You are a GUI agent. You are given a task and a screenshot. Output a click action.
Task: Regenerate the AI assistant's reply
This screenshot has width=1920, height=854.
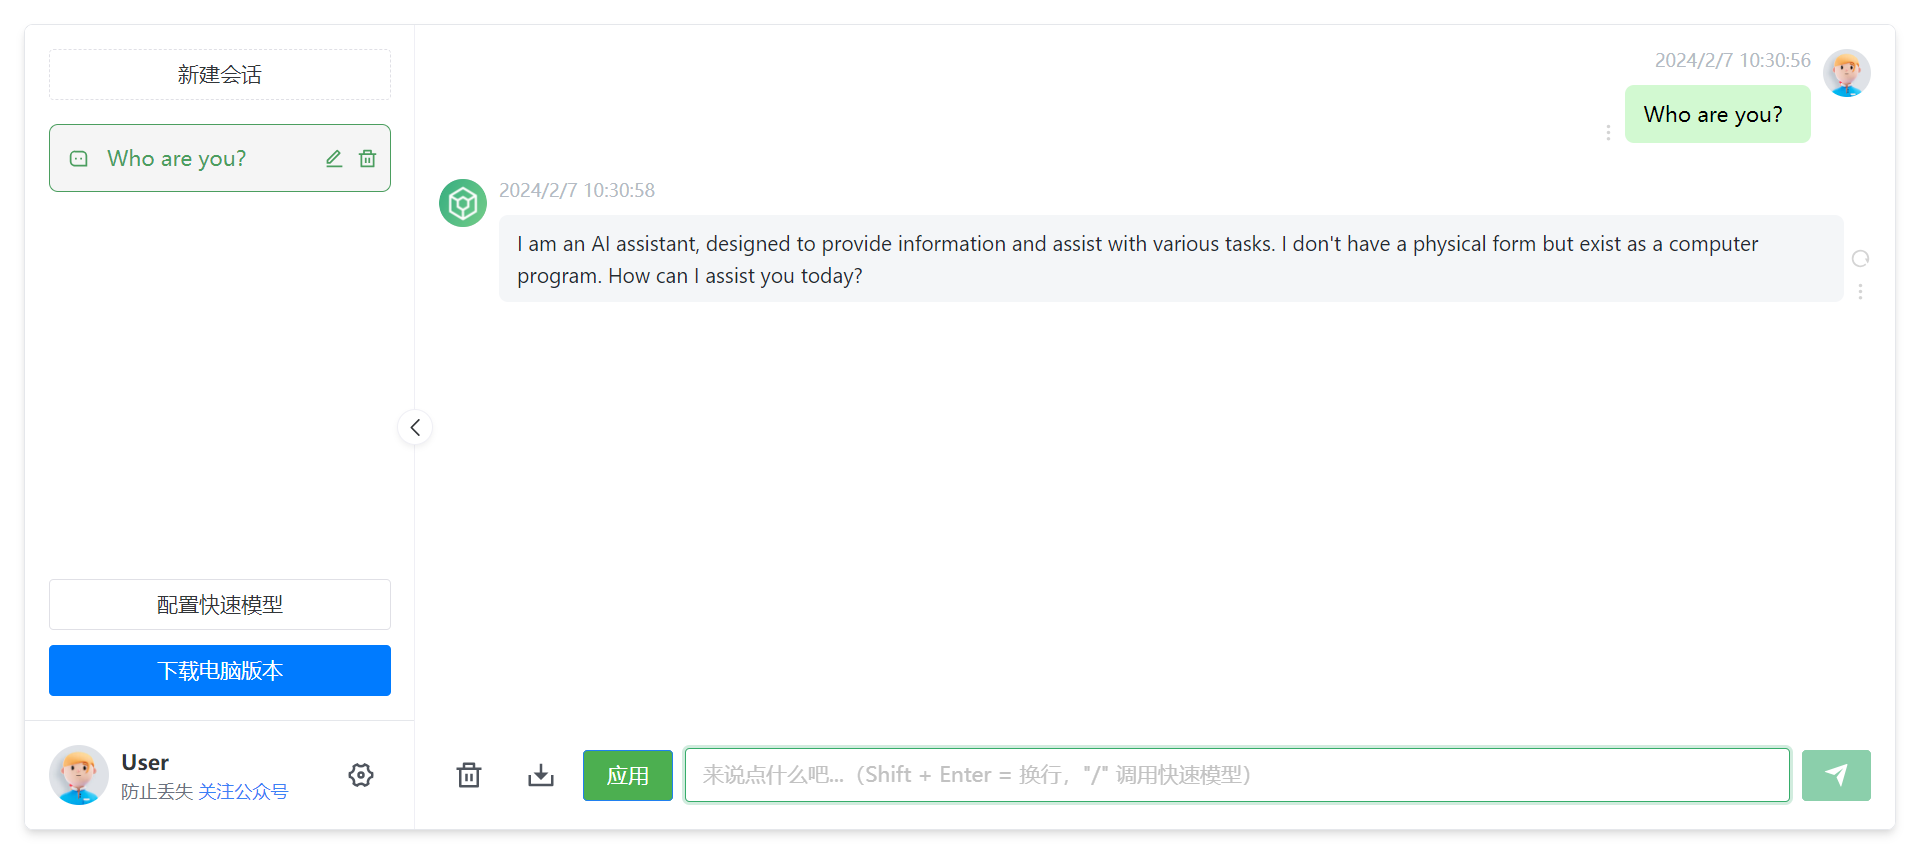pyautogui.click(x=1860, y=259)
